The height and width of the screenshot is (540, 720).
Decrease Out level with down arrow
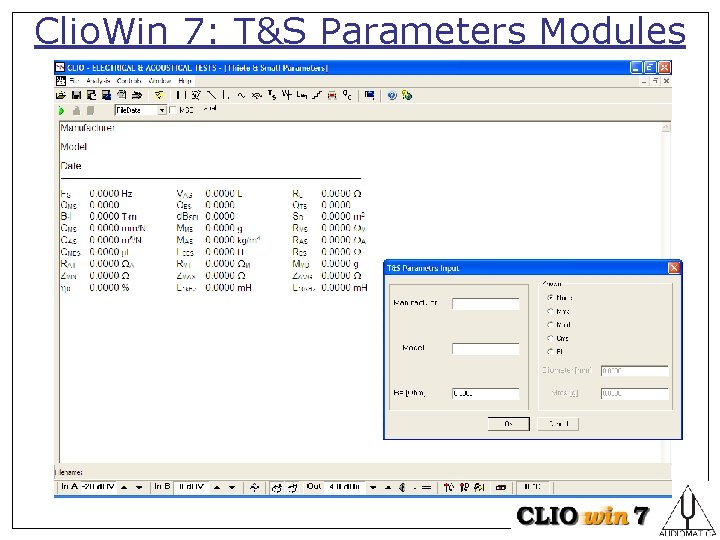tap(373, 488)
